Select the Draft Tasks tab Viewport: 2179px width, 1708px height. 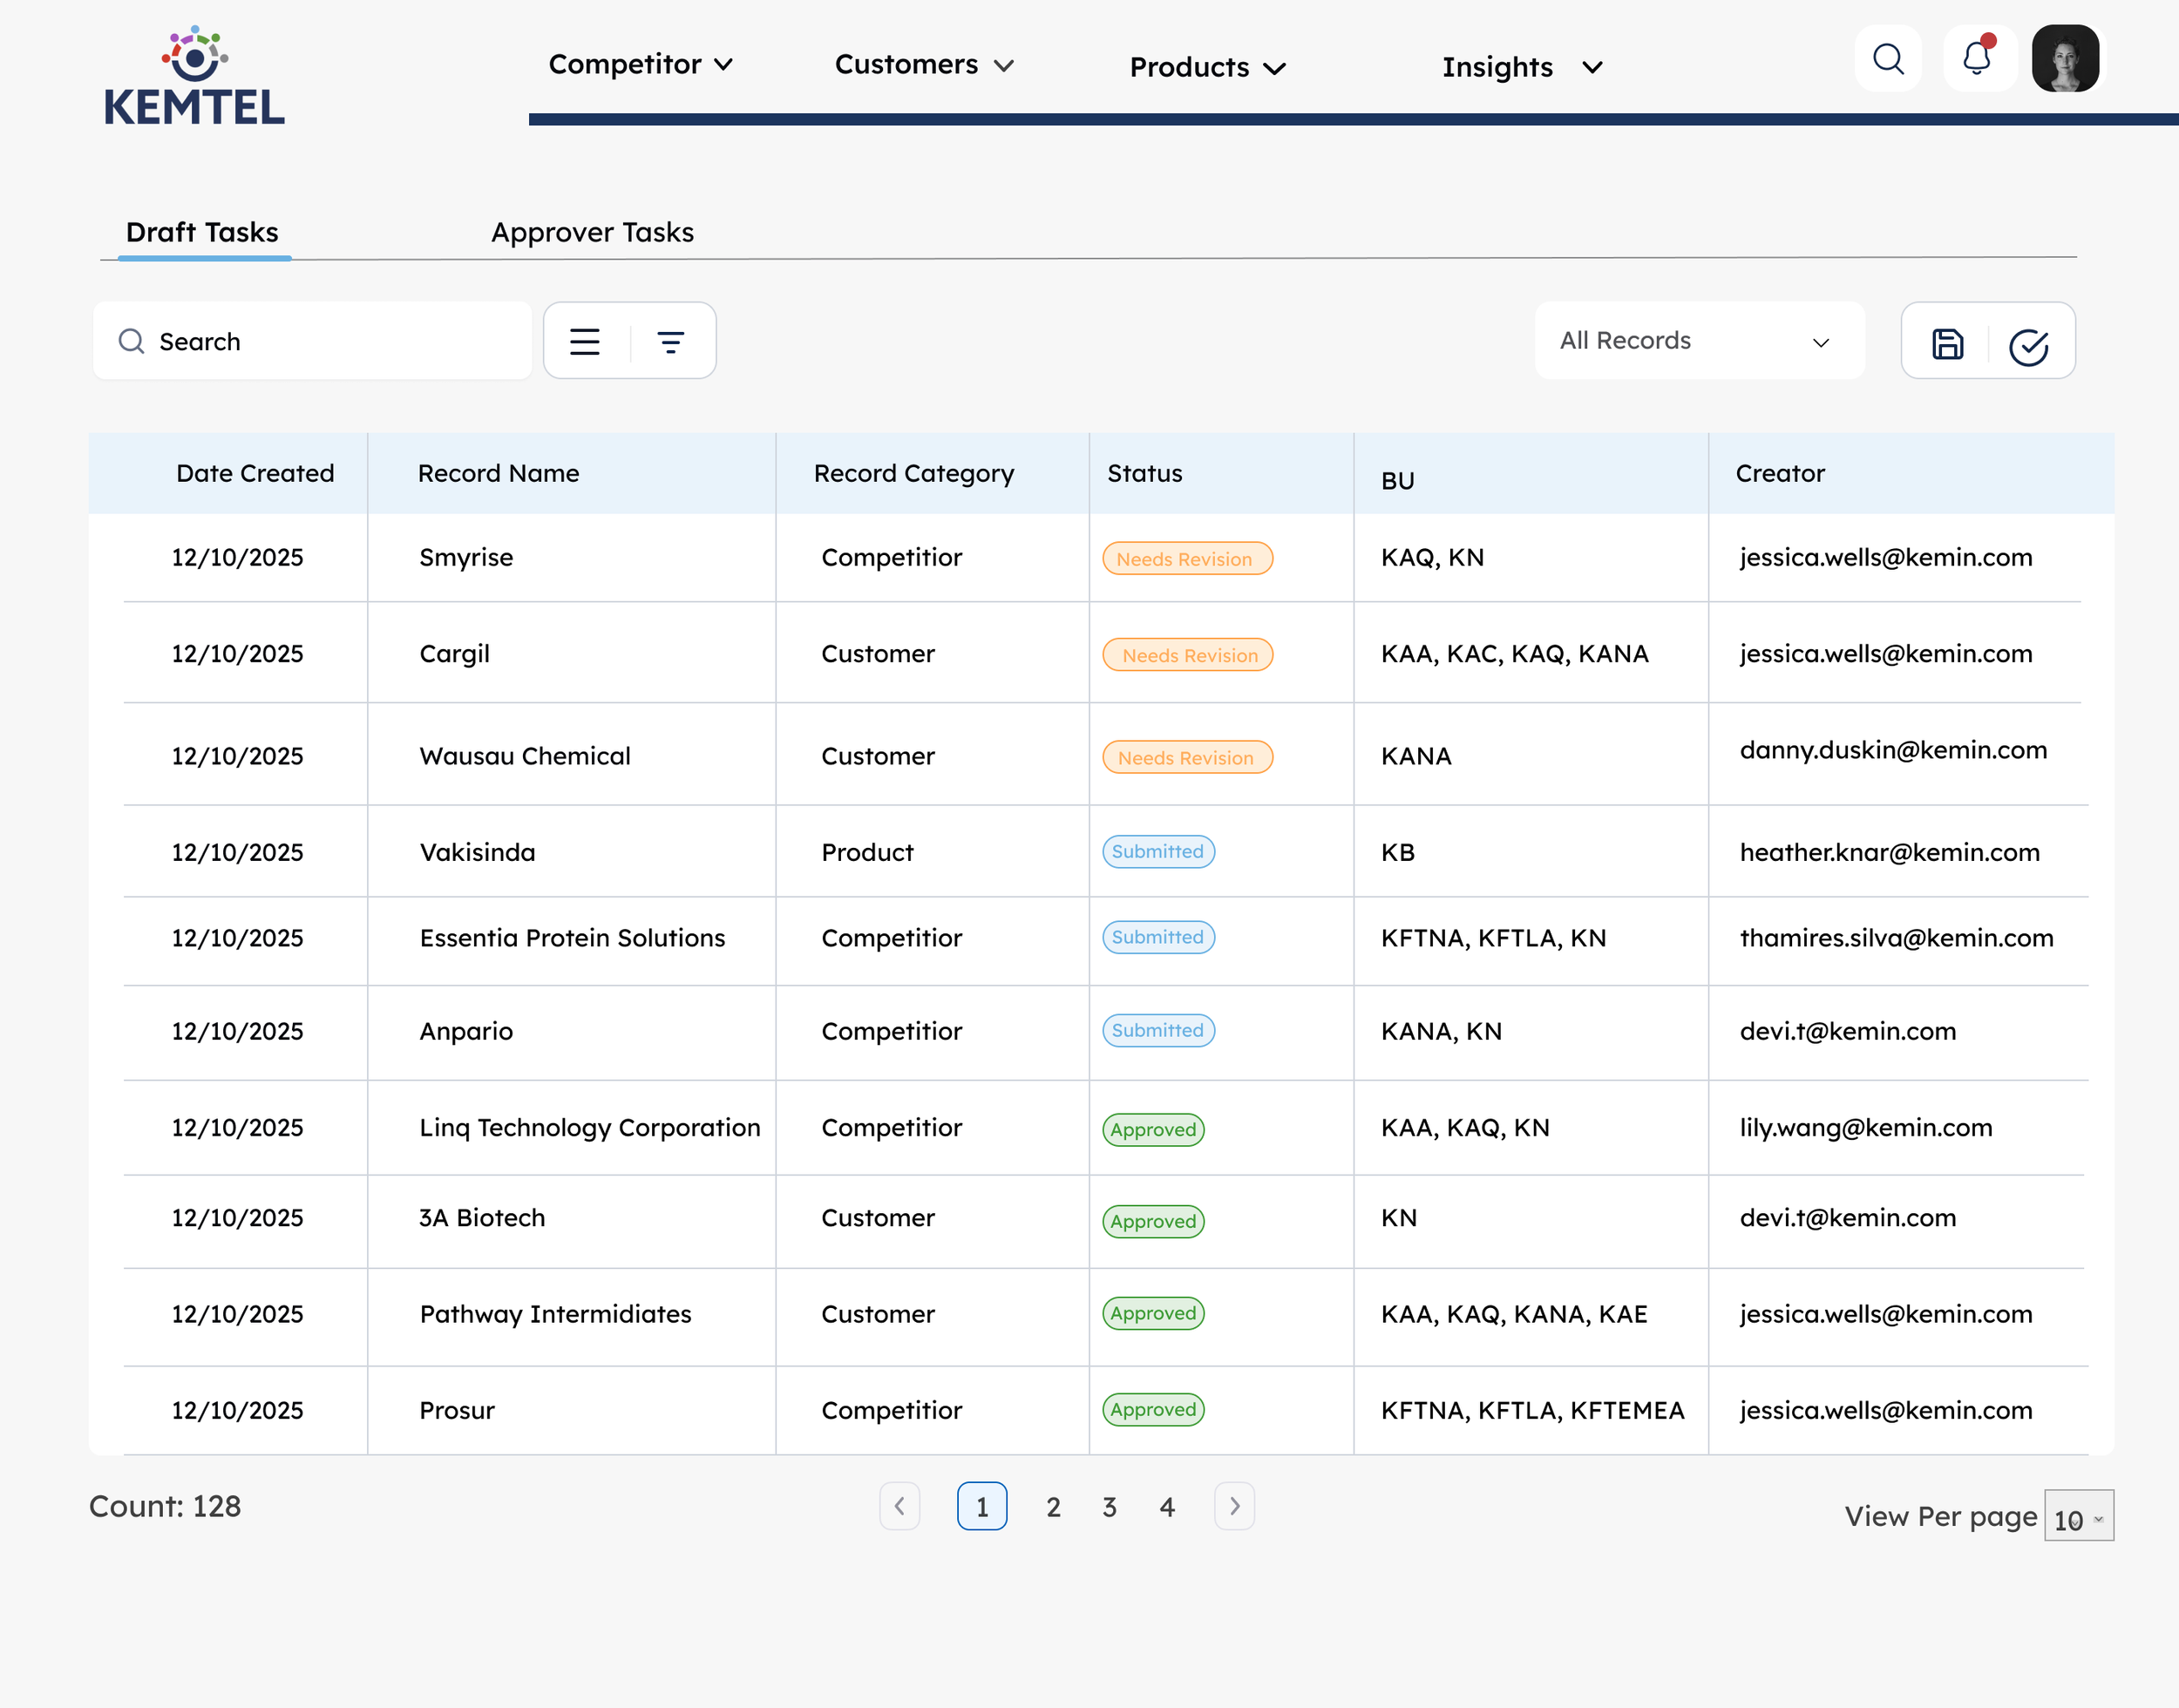203,232
